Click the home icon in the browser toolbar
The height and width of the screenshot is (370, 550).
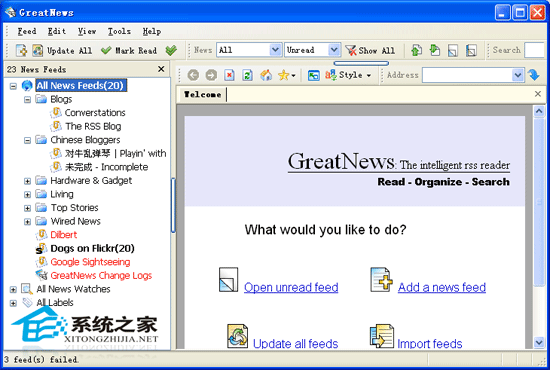coord(266,75)
